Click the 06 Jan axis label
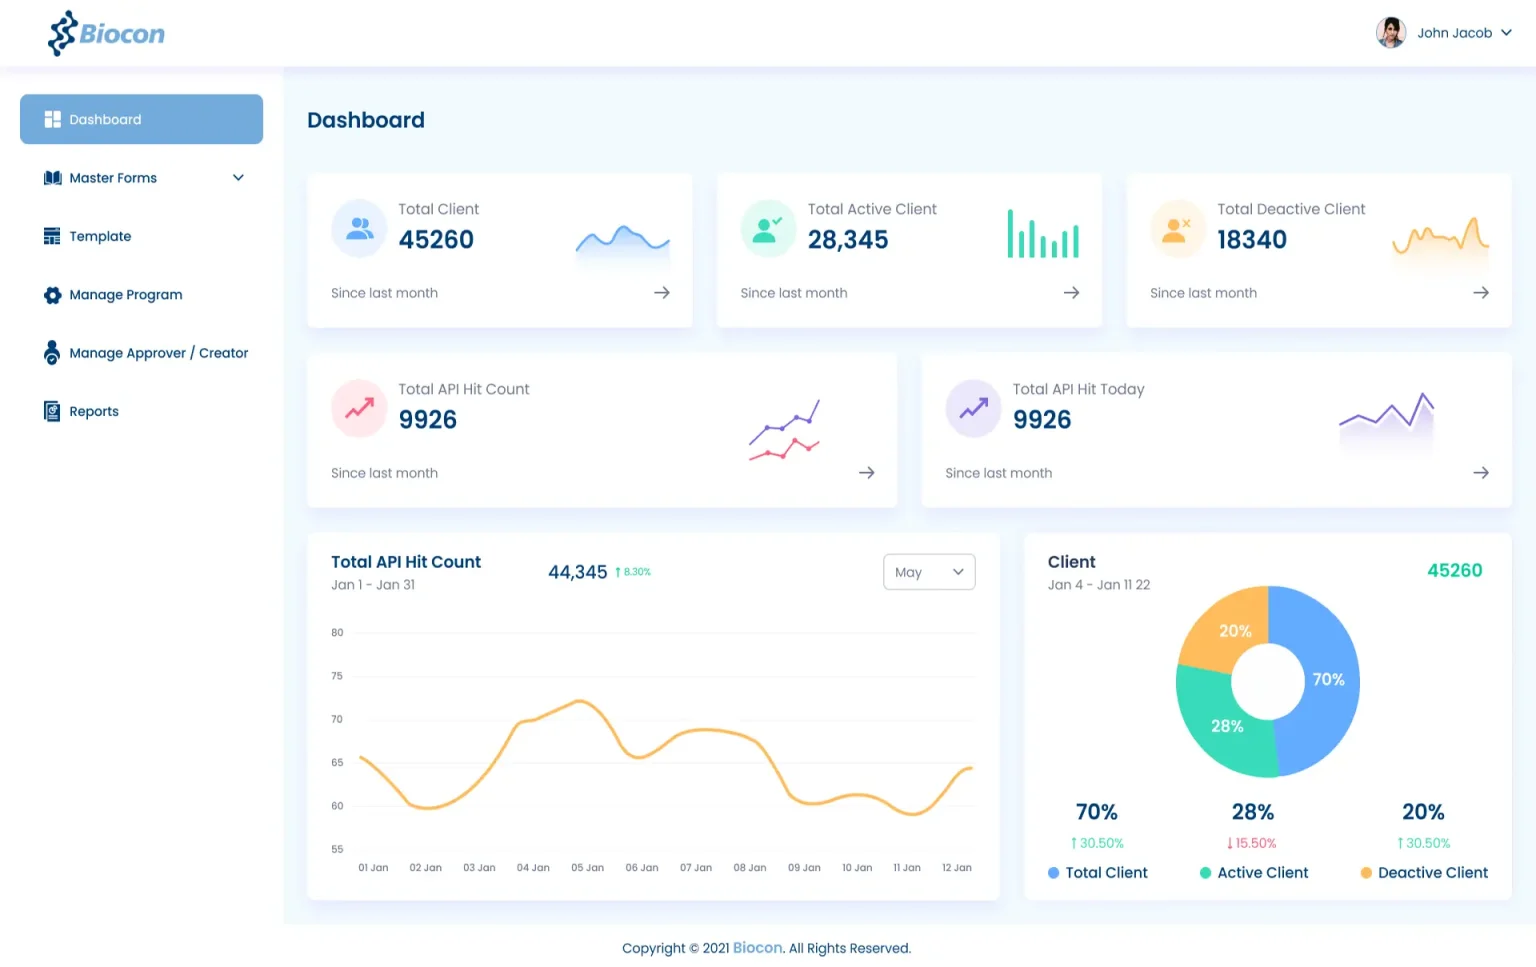1536x967 pixels. click(642, 868)
